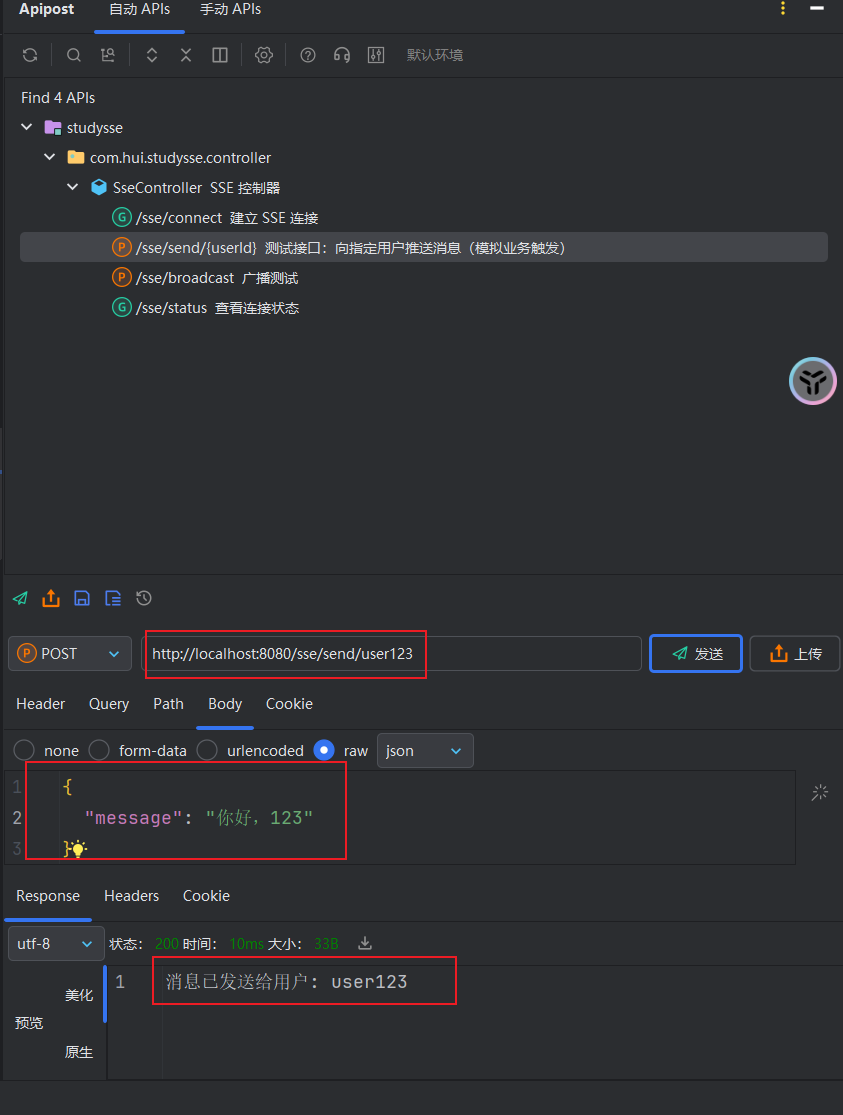Select the 美化 response view
Screen dimensions: 843x1115
point(79,995)
